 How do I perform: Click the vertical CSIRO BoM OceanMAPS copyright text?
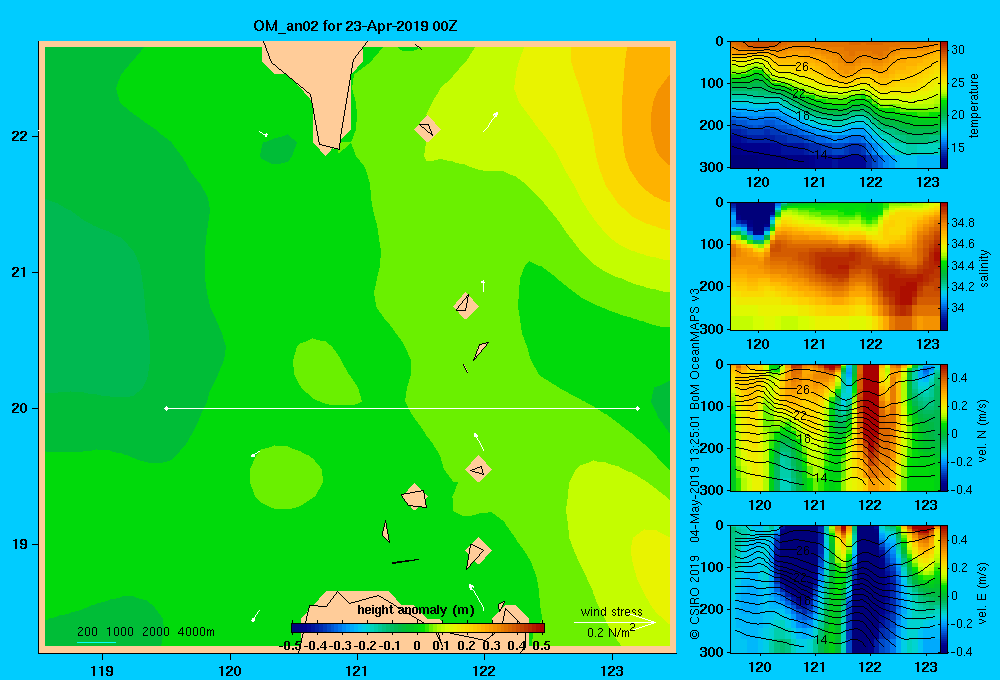(695, 463)
